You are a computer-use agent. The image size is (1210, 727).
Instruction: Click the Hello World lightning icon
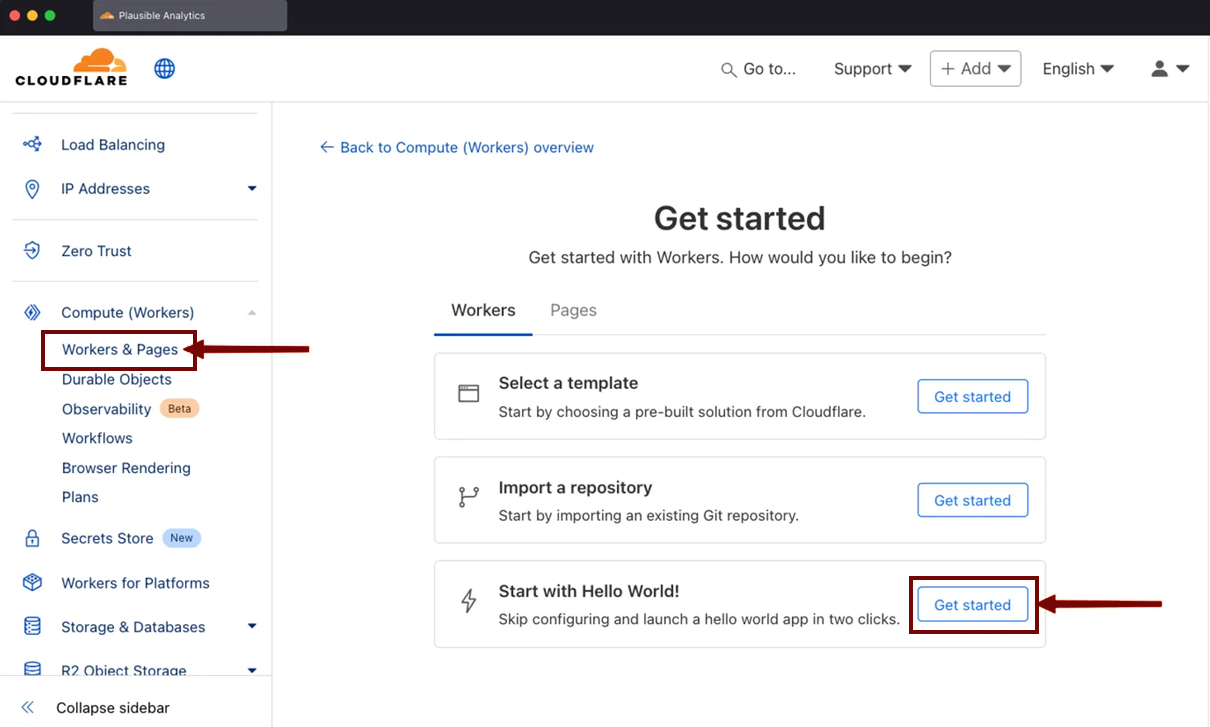[x=468, y=601]
